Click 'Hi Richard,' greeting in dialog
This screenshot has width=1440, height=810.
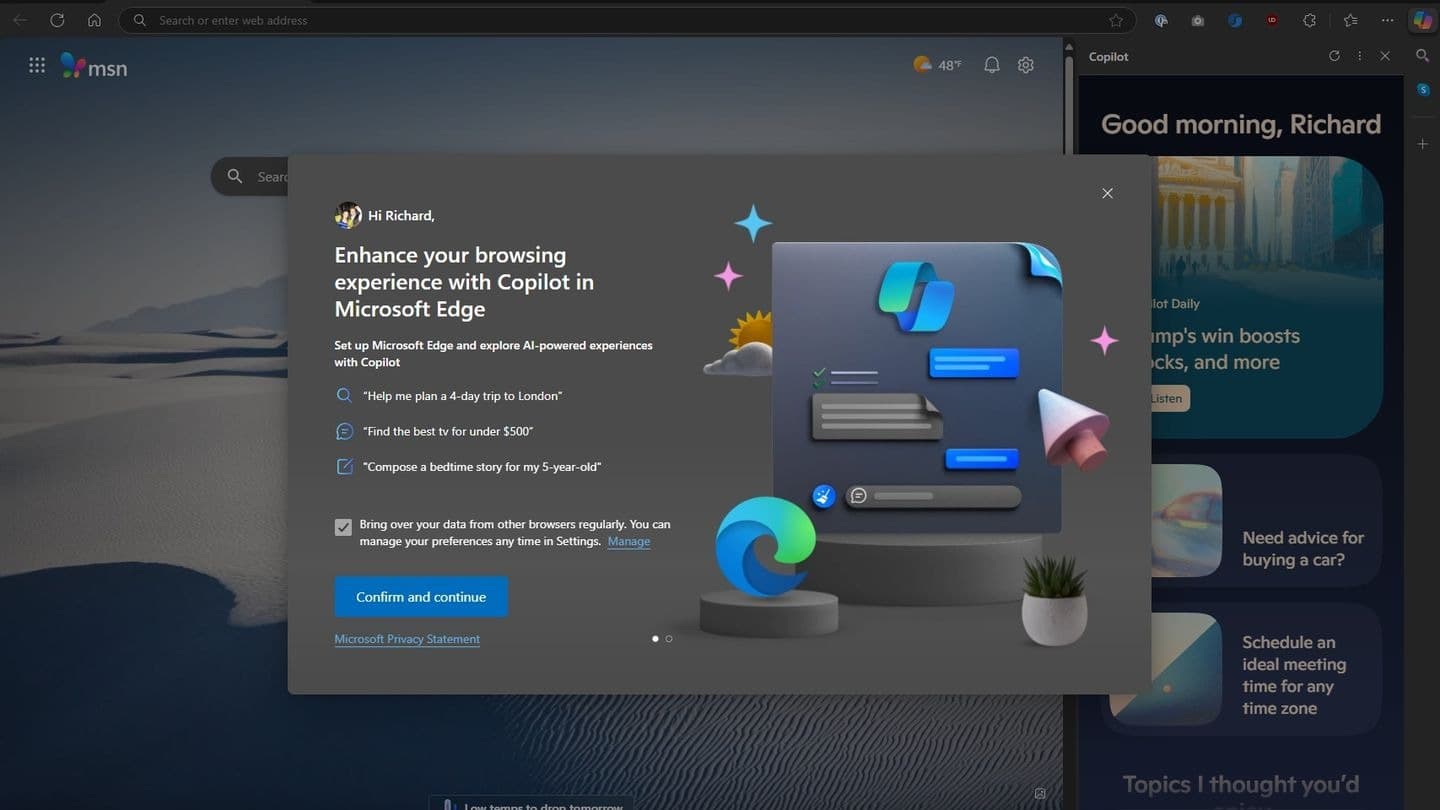coord(401,215)
